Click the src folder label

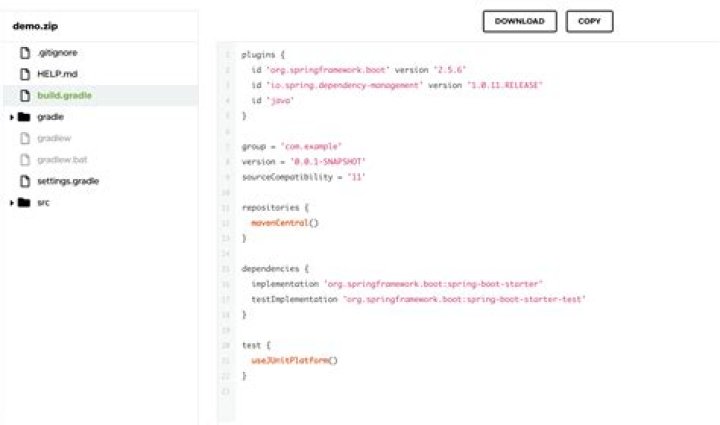click(43, 202)
